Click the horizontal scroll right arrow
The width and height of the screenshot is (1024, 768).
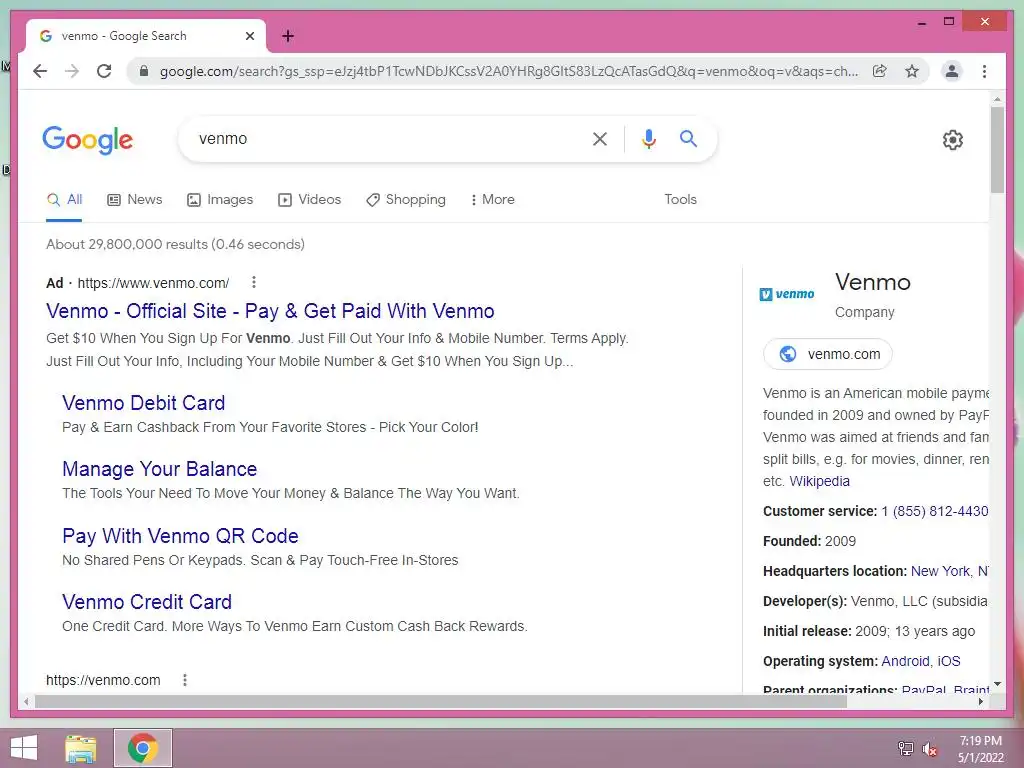(981, 702)
